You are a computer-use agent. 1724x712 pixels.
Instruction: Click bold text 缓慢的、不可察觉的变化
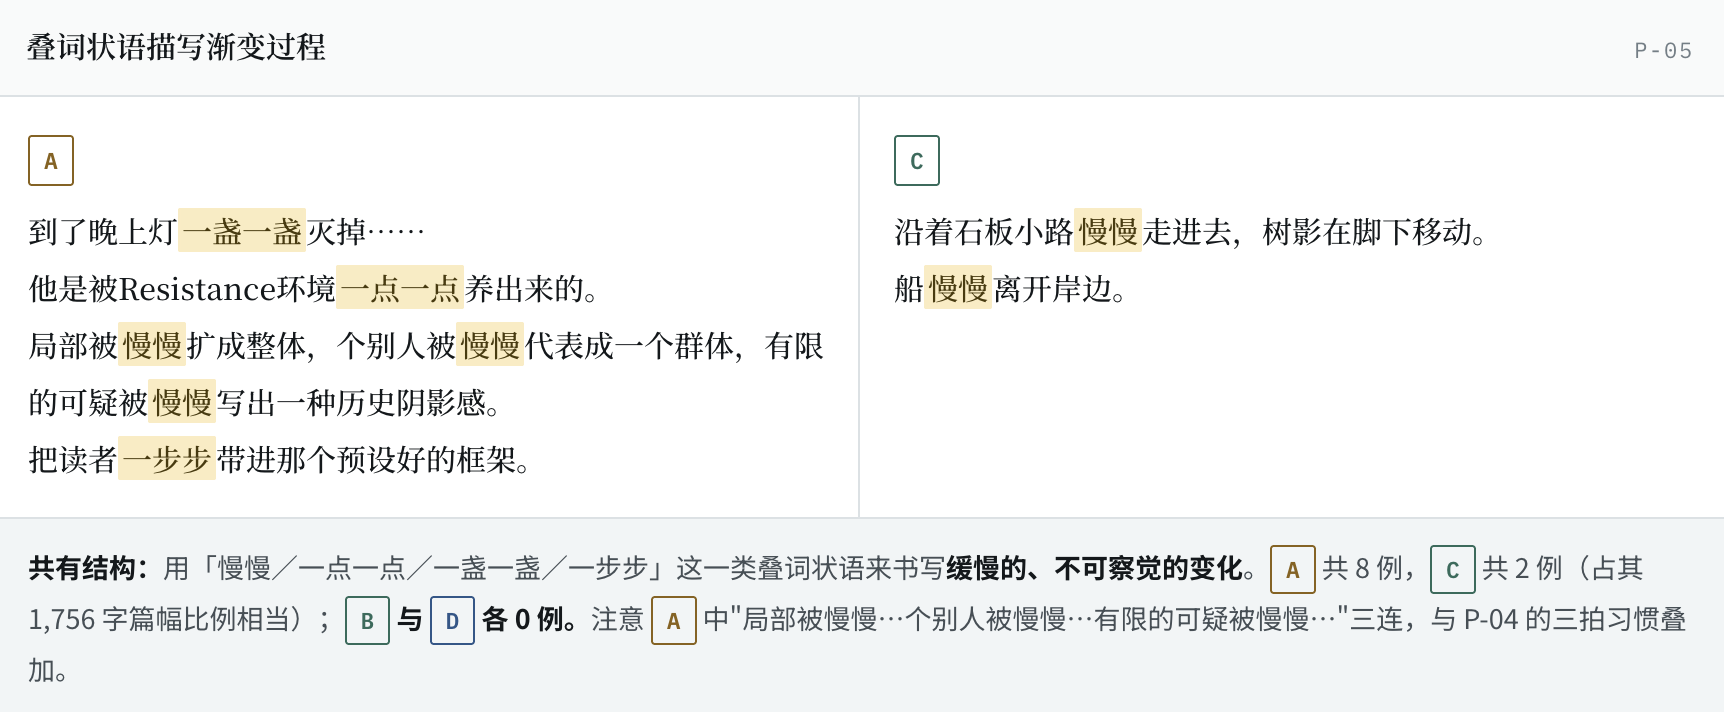pos(1094,569)
